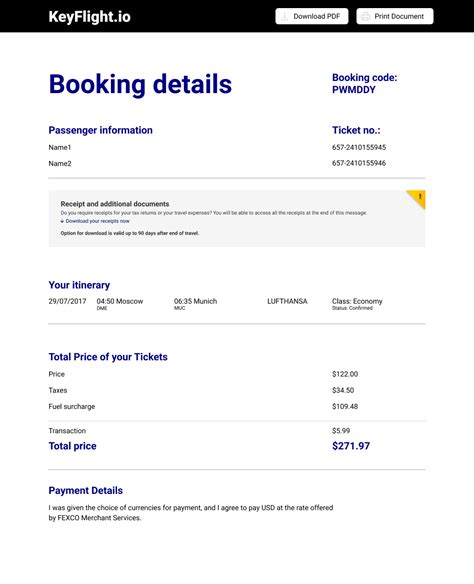474x584 pixels.
Task: Click ticket number 657-2410155946
Action: (x=359, y=163)
